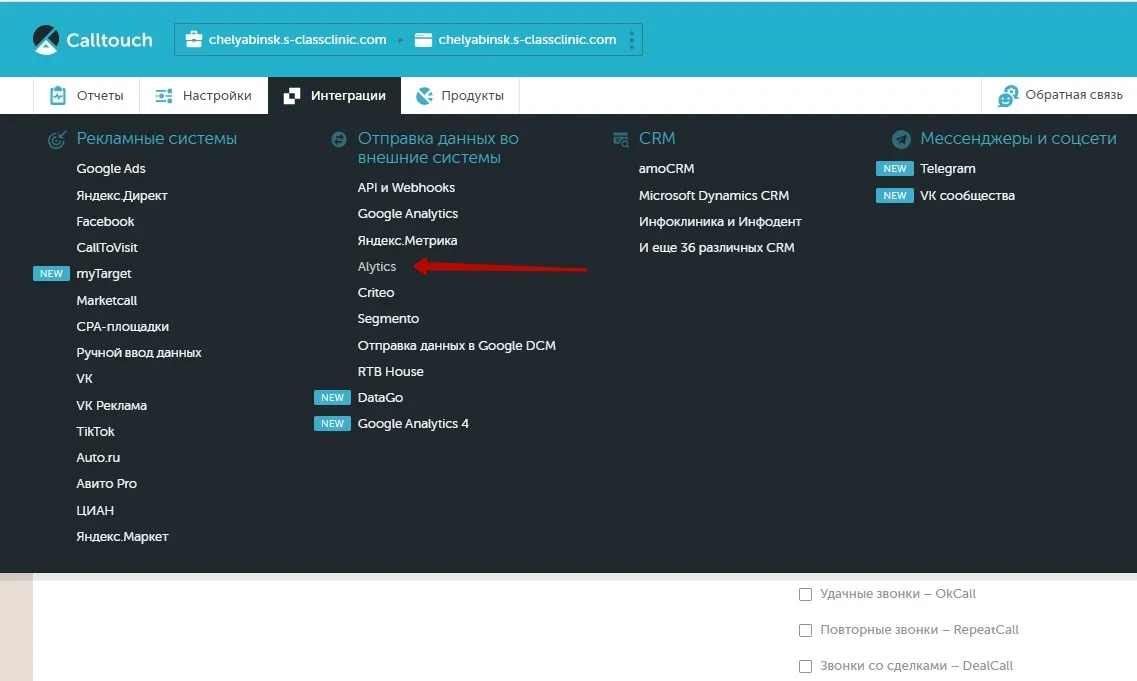Viewport: 1137px width, 681px height.
Task: Enable the Удачные звонки – OkCall checkbox
Action: point(805,594)
